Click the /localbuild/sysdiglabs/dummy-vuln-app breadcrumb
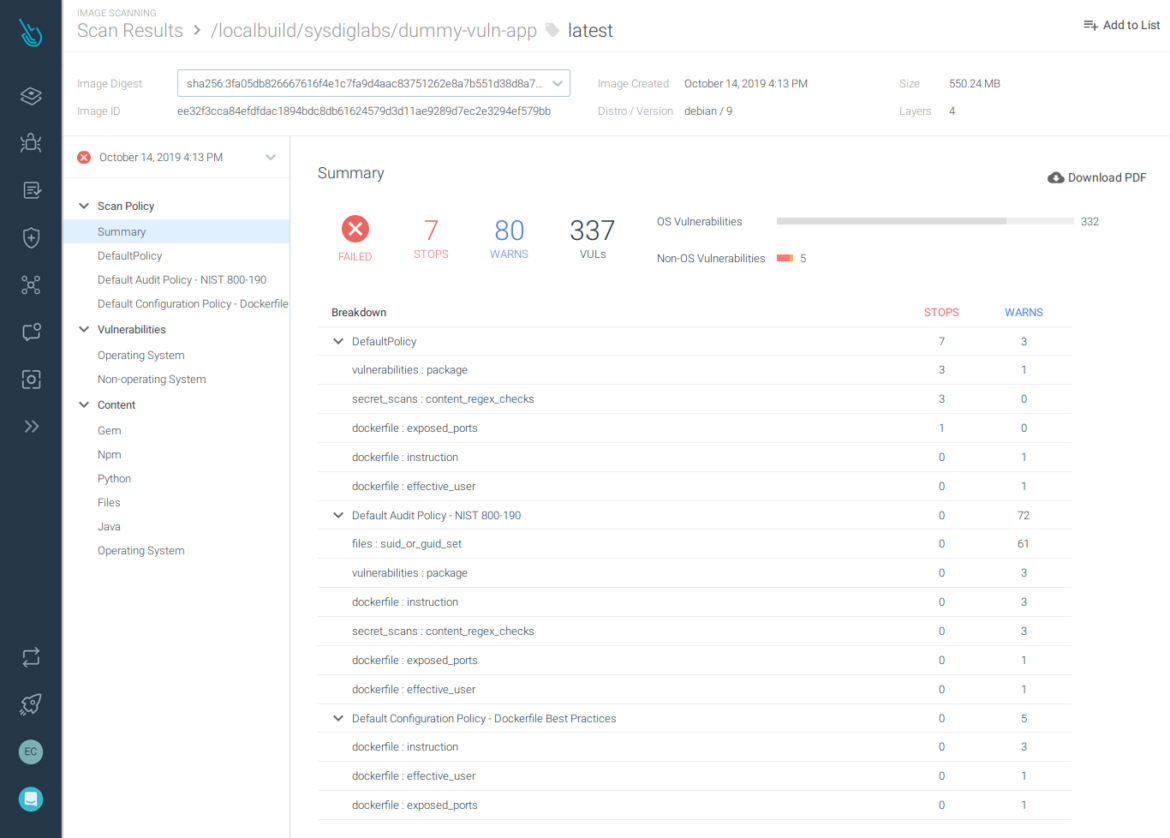Image resolution: width=1170 pixels, height=838 pixels. tap(374, 31)
